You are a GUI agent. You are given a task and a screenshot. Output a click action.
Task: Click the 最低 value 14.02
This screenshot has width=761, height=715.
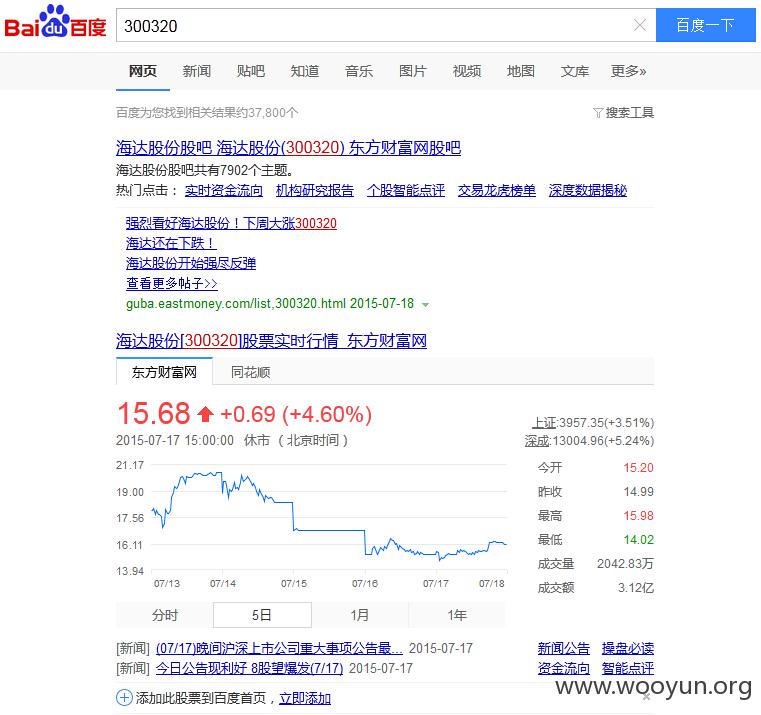(638, 540)
